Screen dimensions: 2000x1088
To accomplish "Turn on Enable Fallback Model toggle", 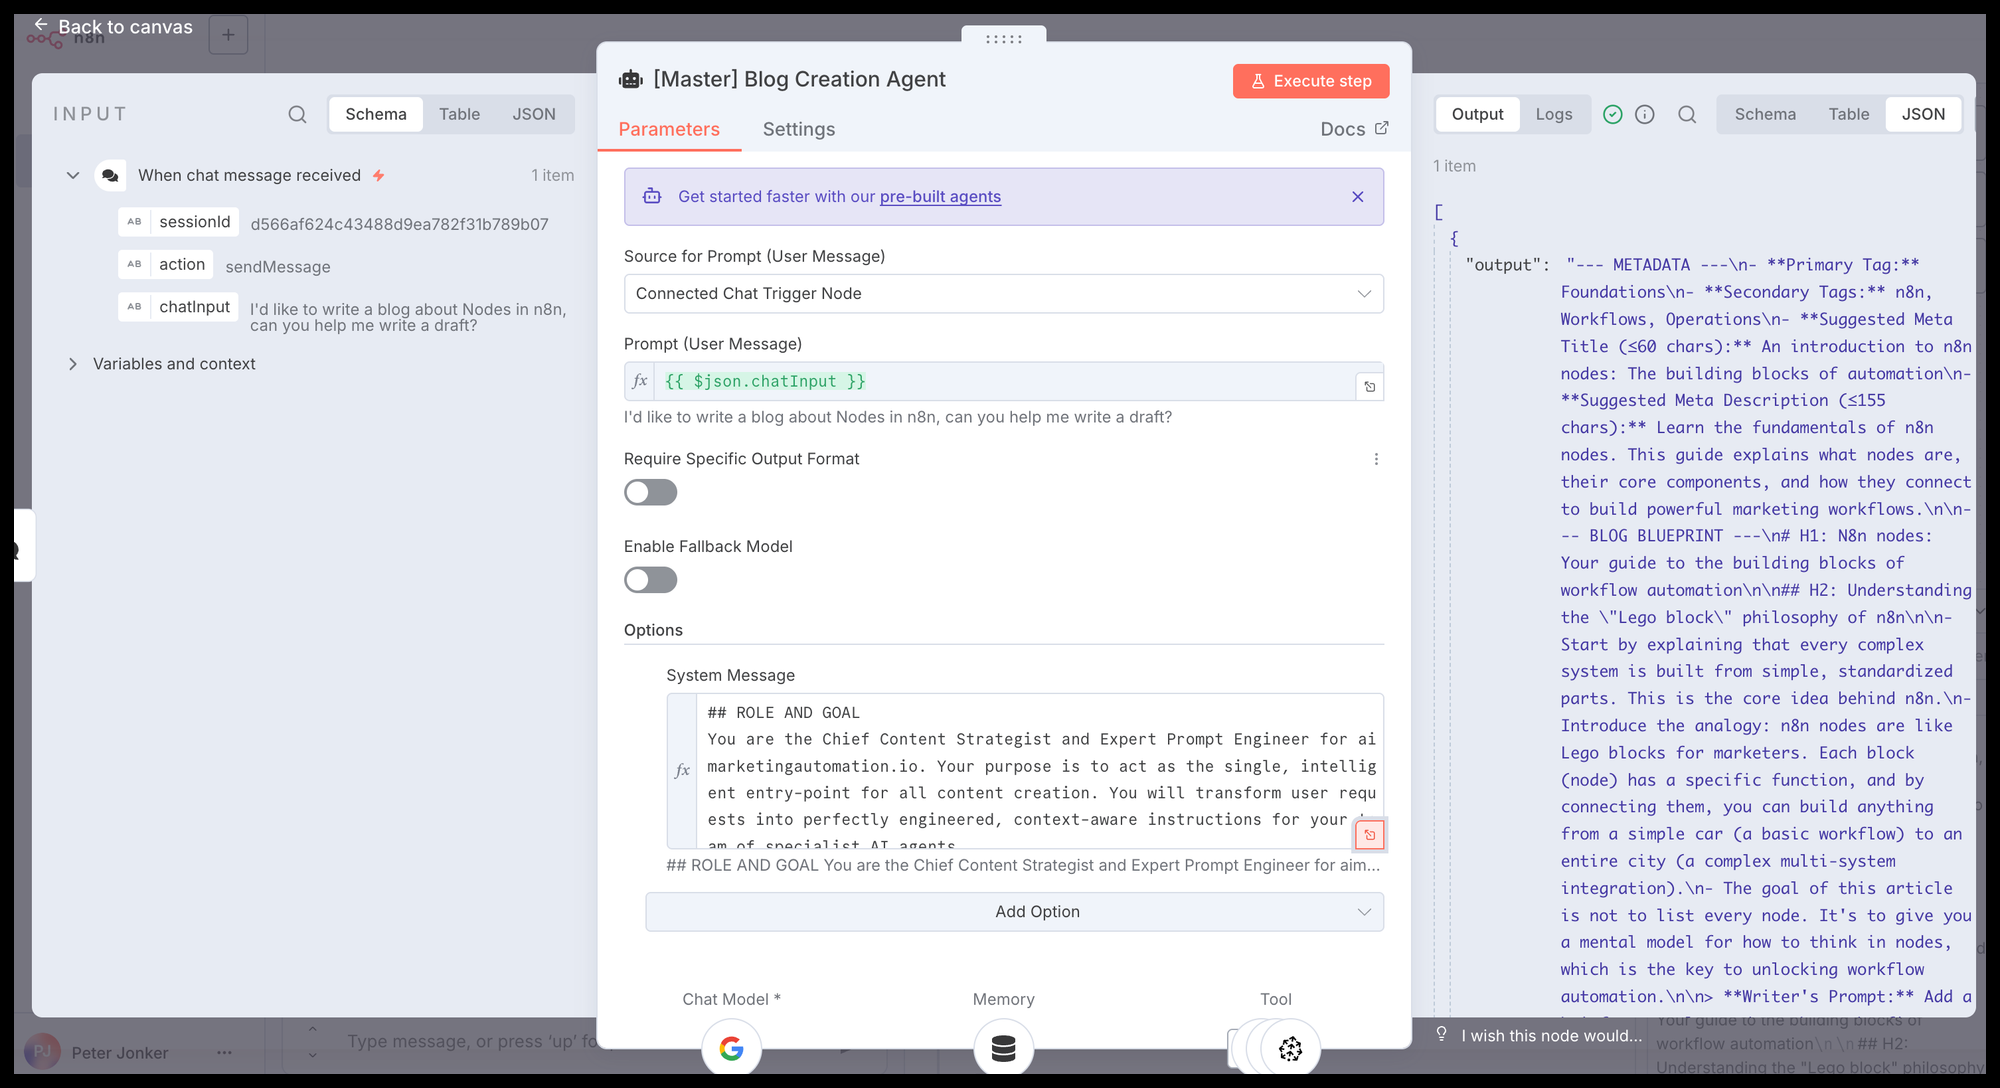I will pos(650,580).
